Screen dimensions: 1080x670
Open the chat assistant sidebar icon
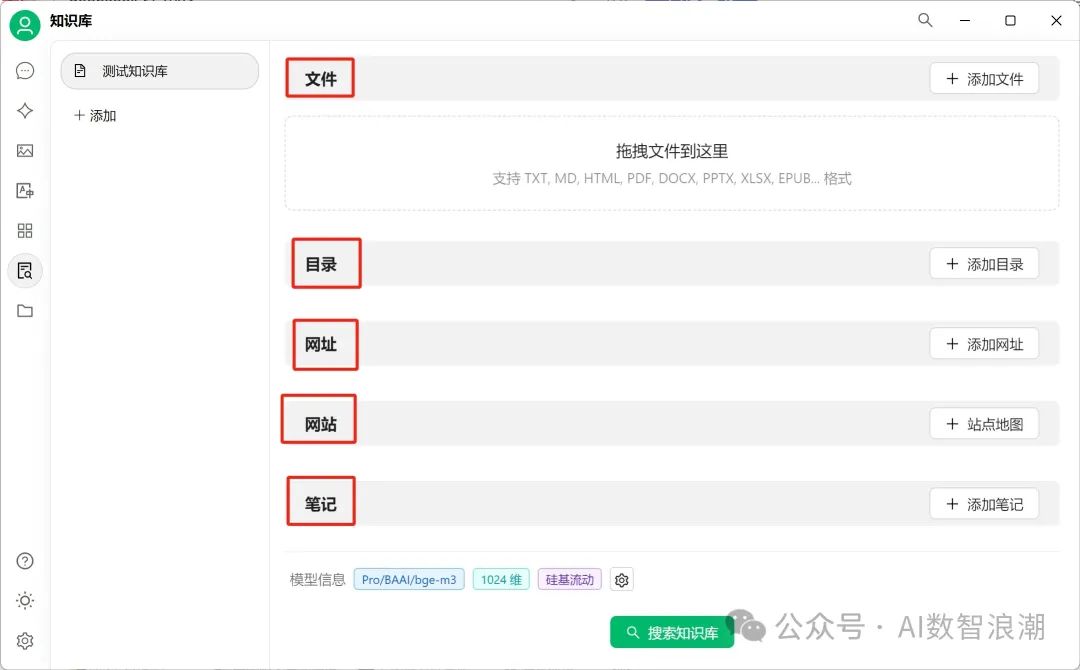coord(25,71)
